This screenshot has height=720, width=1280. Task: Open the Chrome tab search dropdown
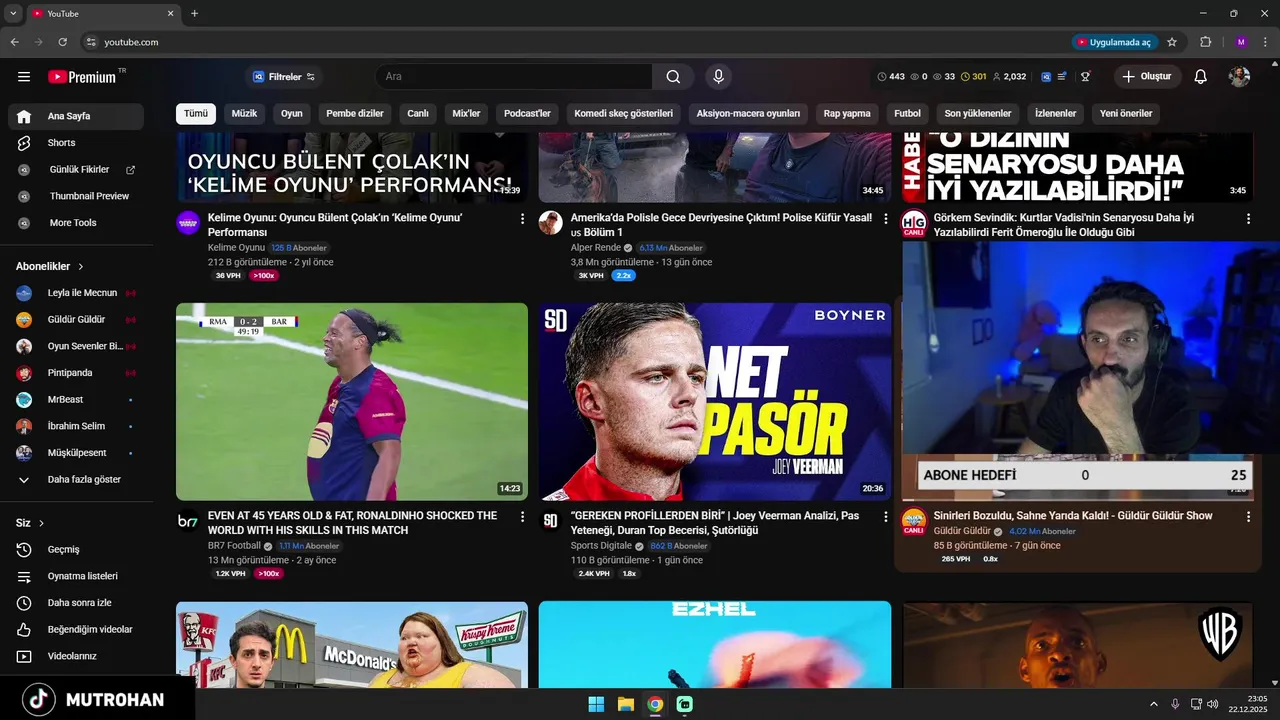[13, 14]
